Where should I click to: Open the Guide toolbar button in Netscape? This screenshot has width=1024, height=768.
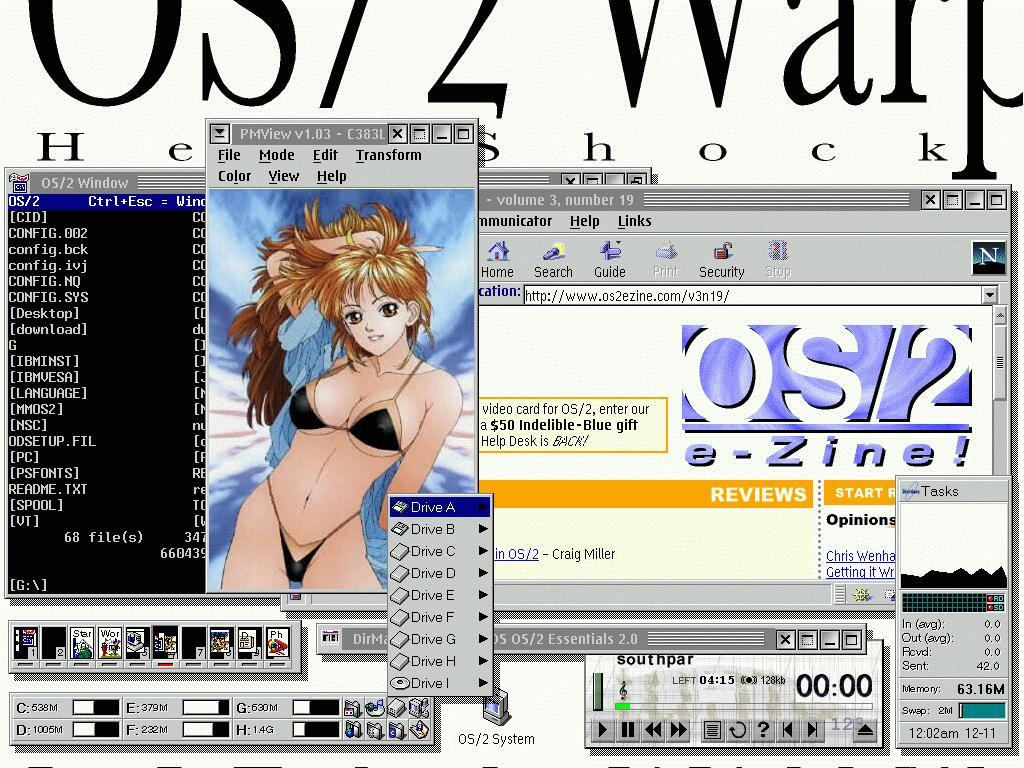(609, 260)
